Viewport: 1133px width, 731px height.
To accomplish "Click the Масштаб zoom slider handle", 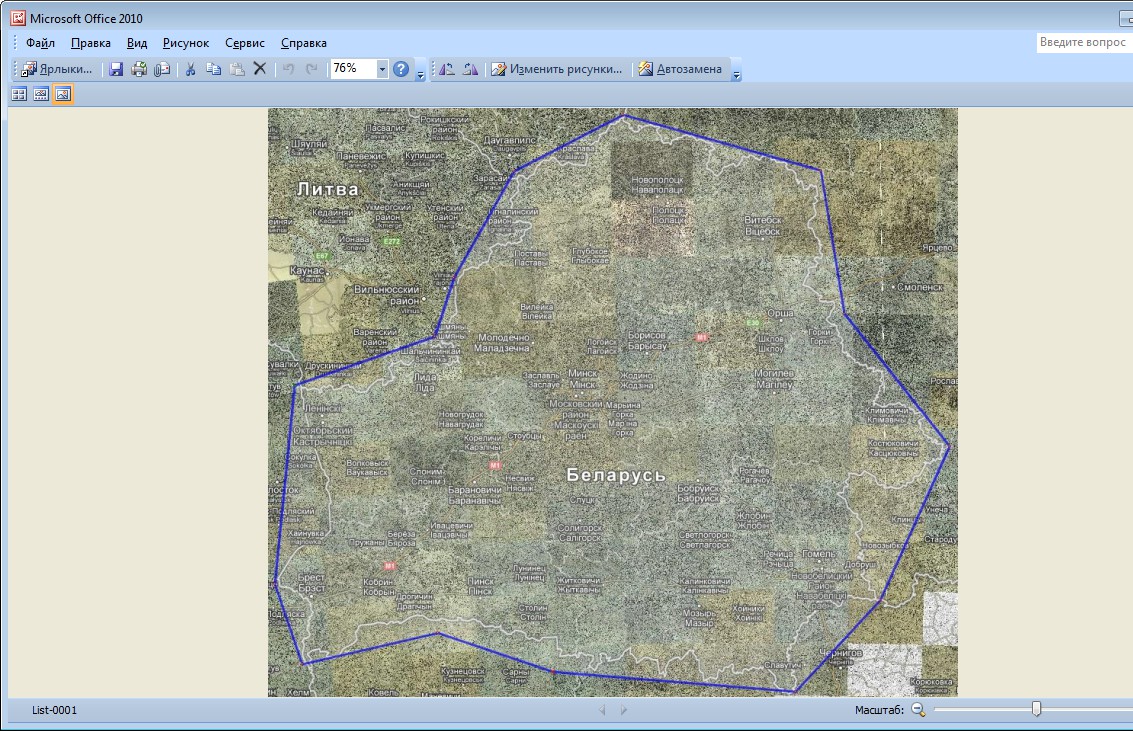I will pyautogui.click(x=1036, y=709).
